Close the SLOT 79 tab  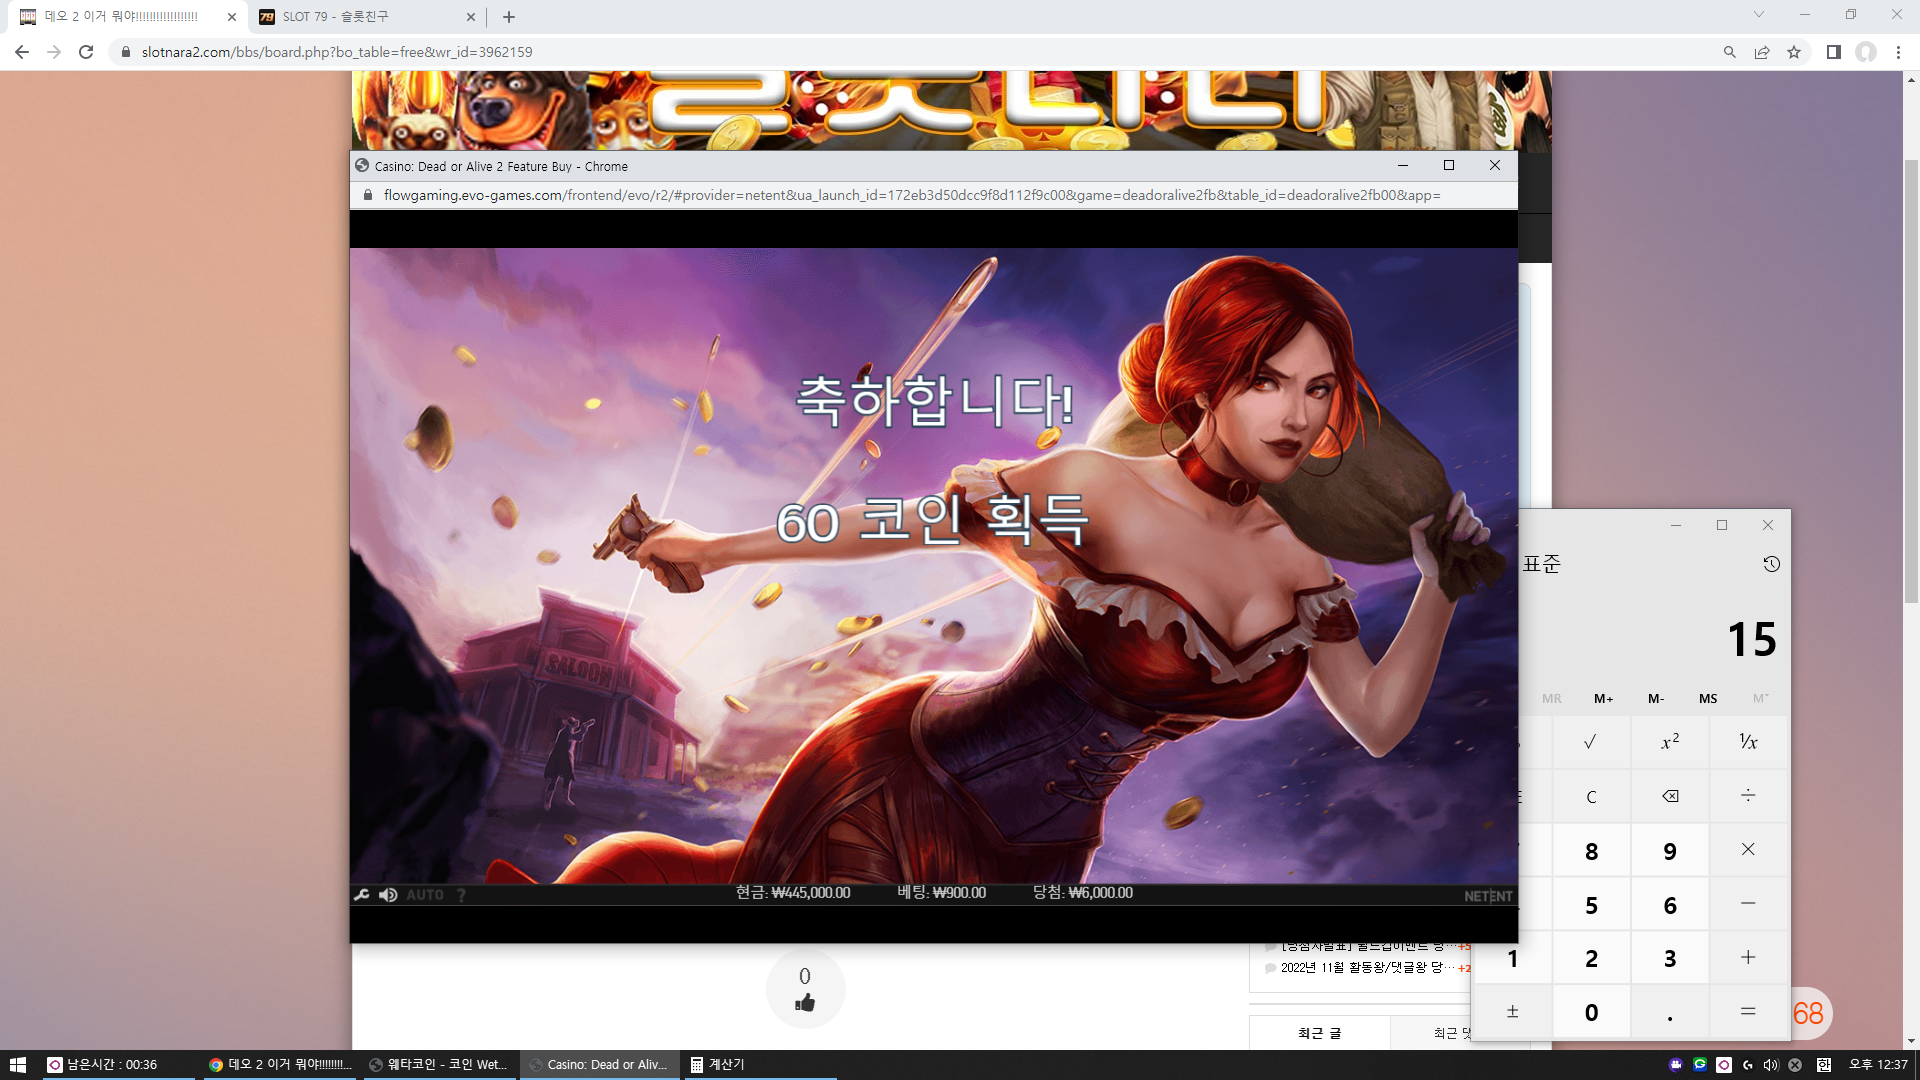tap(471, 17)
